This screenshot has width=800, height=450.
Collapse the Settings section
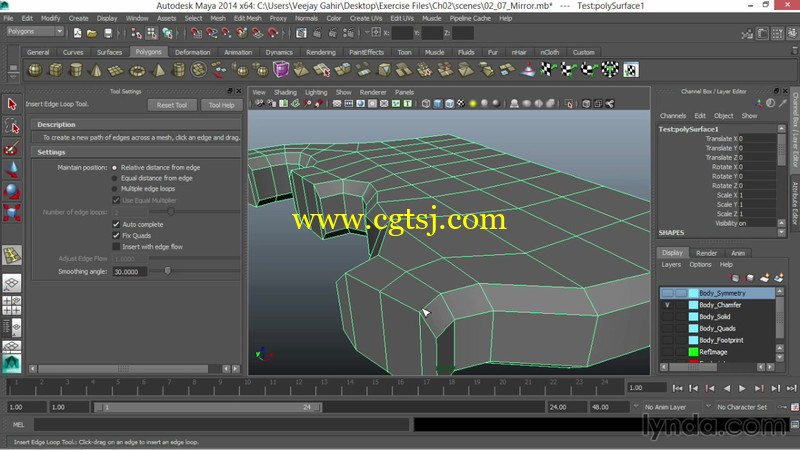(51, 152)
